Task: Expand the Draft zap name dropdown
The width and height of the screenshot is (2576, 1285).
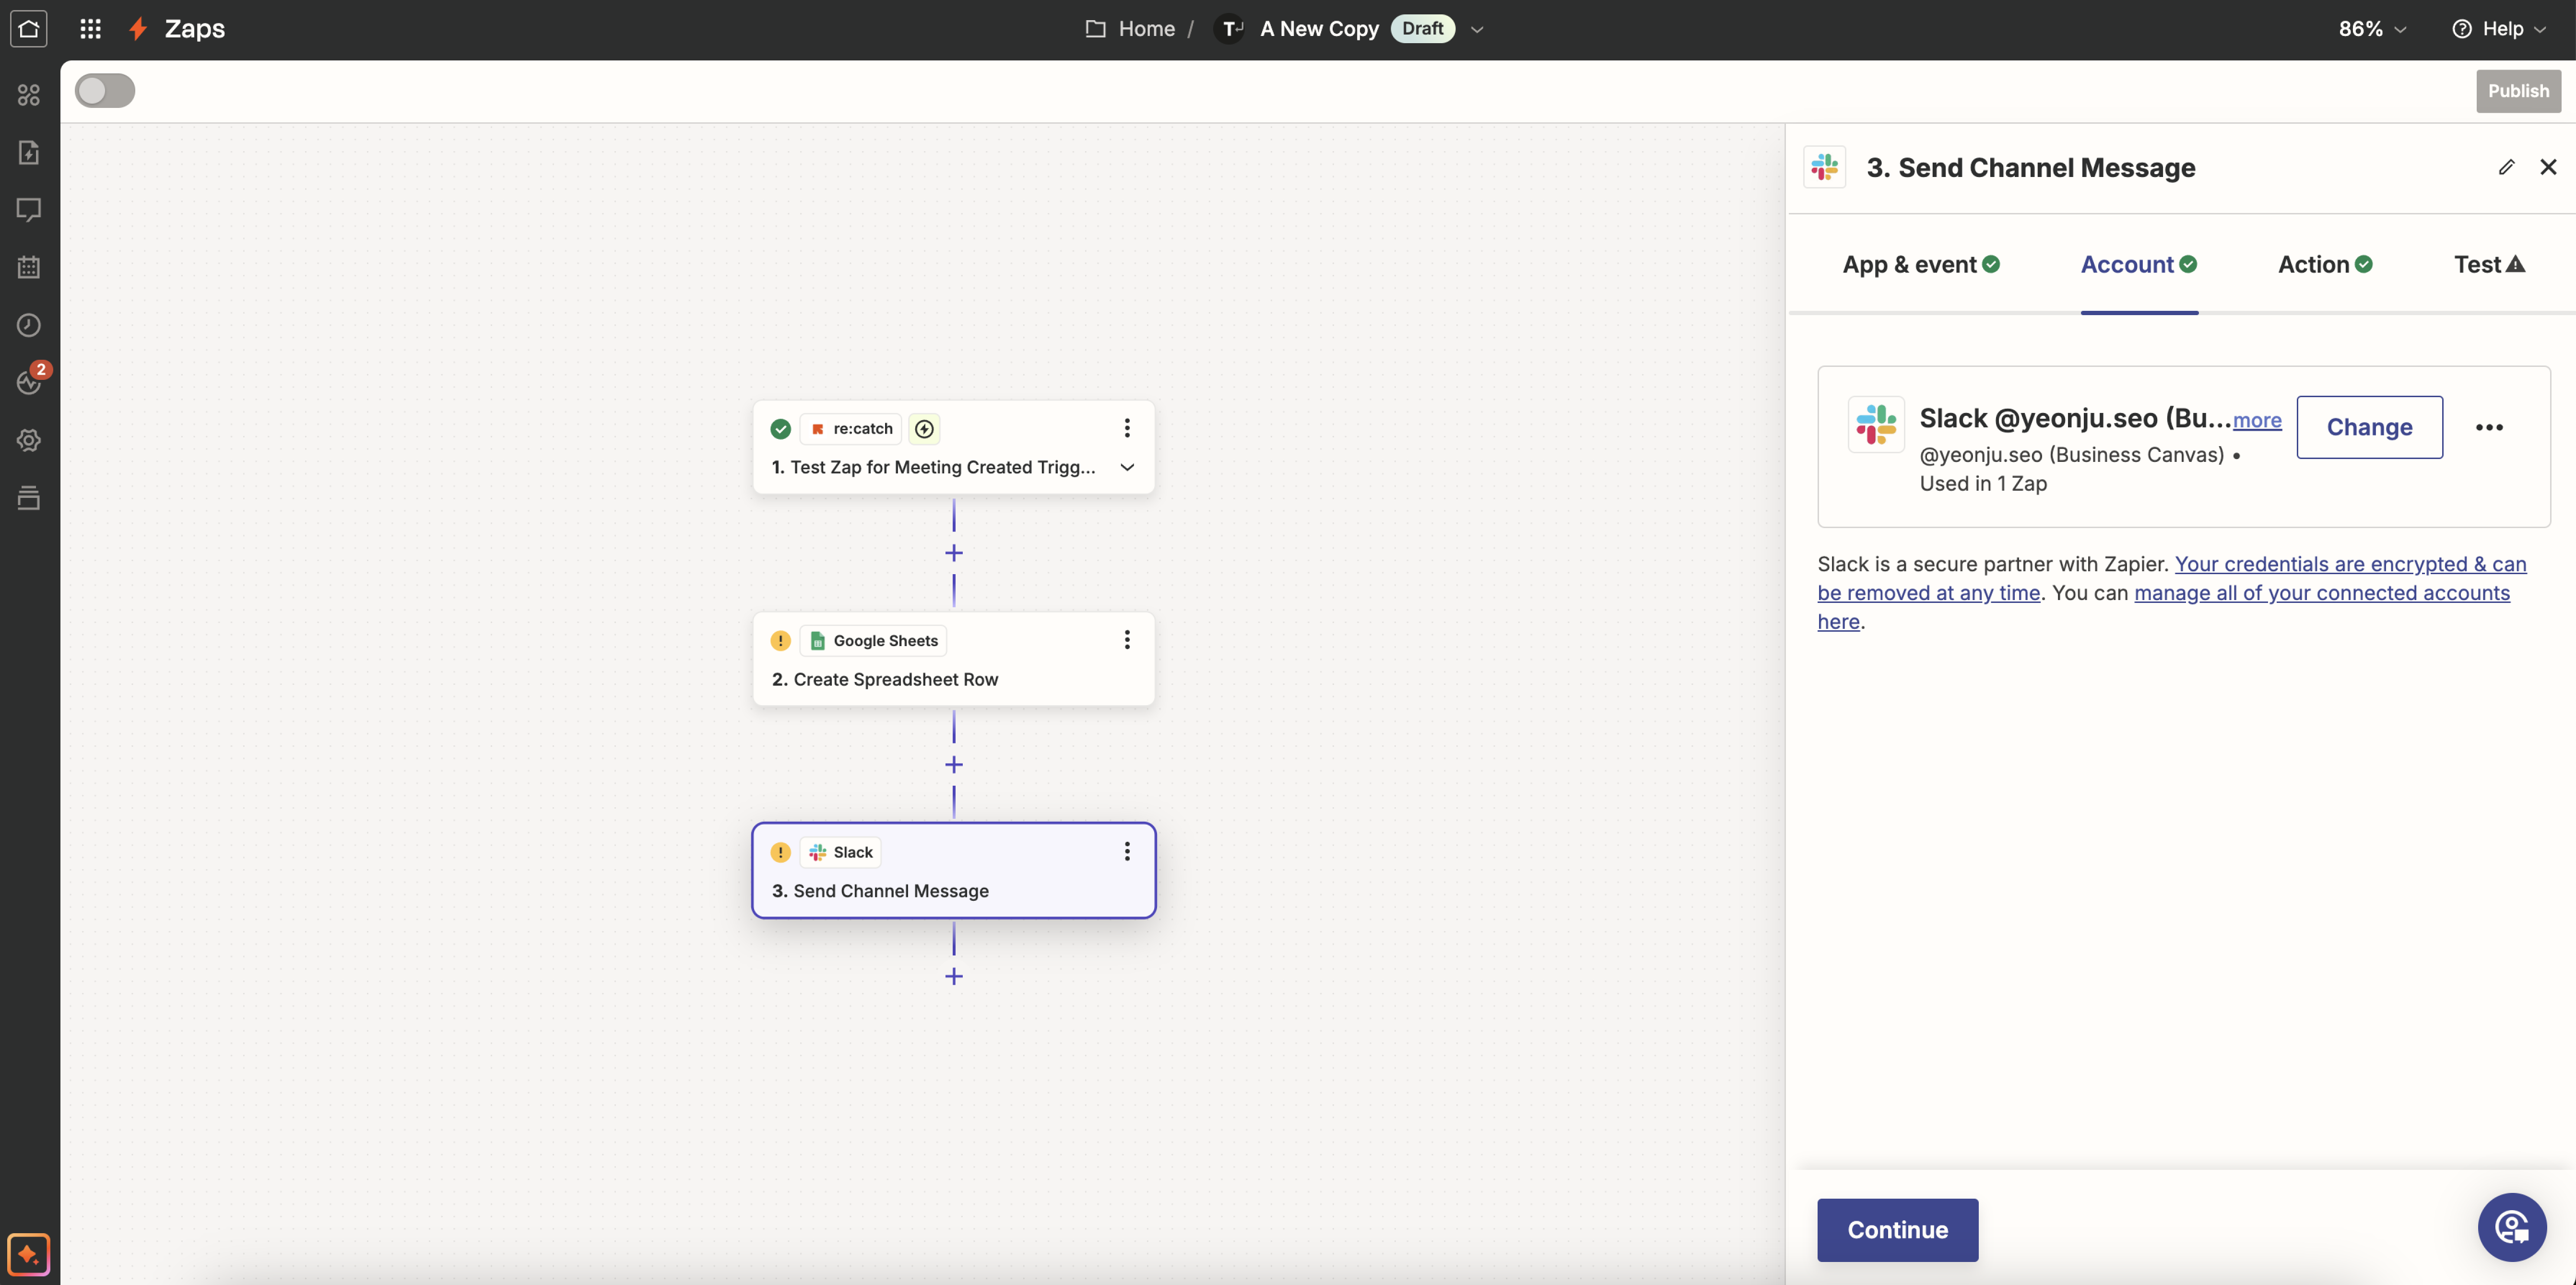Action: pyautogui.click(x=1477, y=29)
